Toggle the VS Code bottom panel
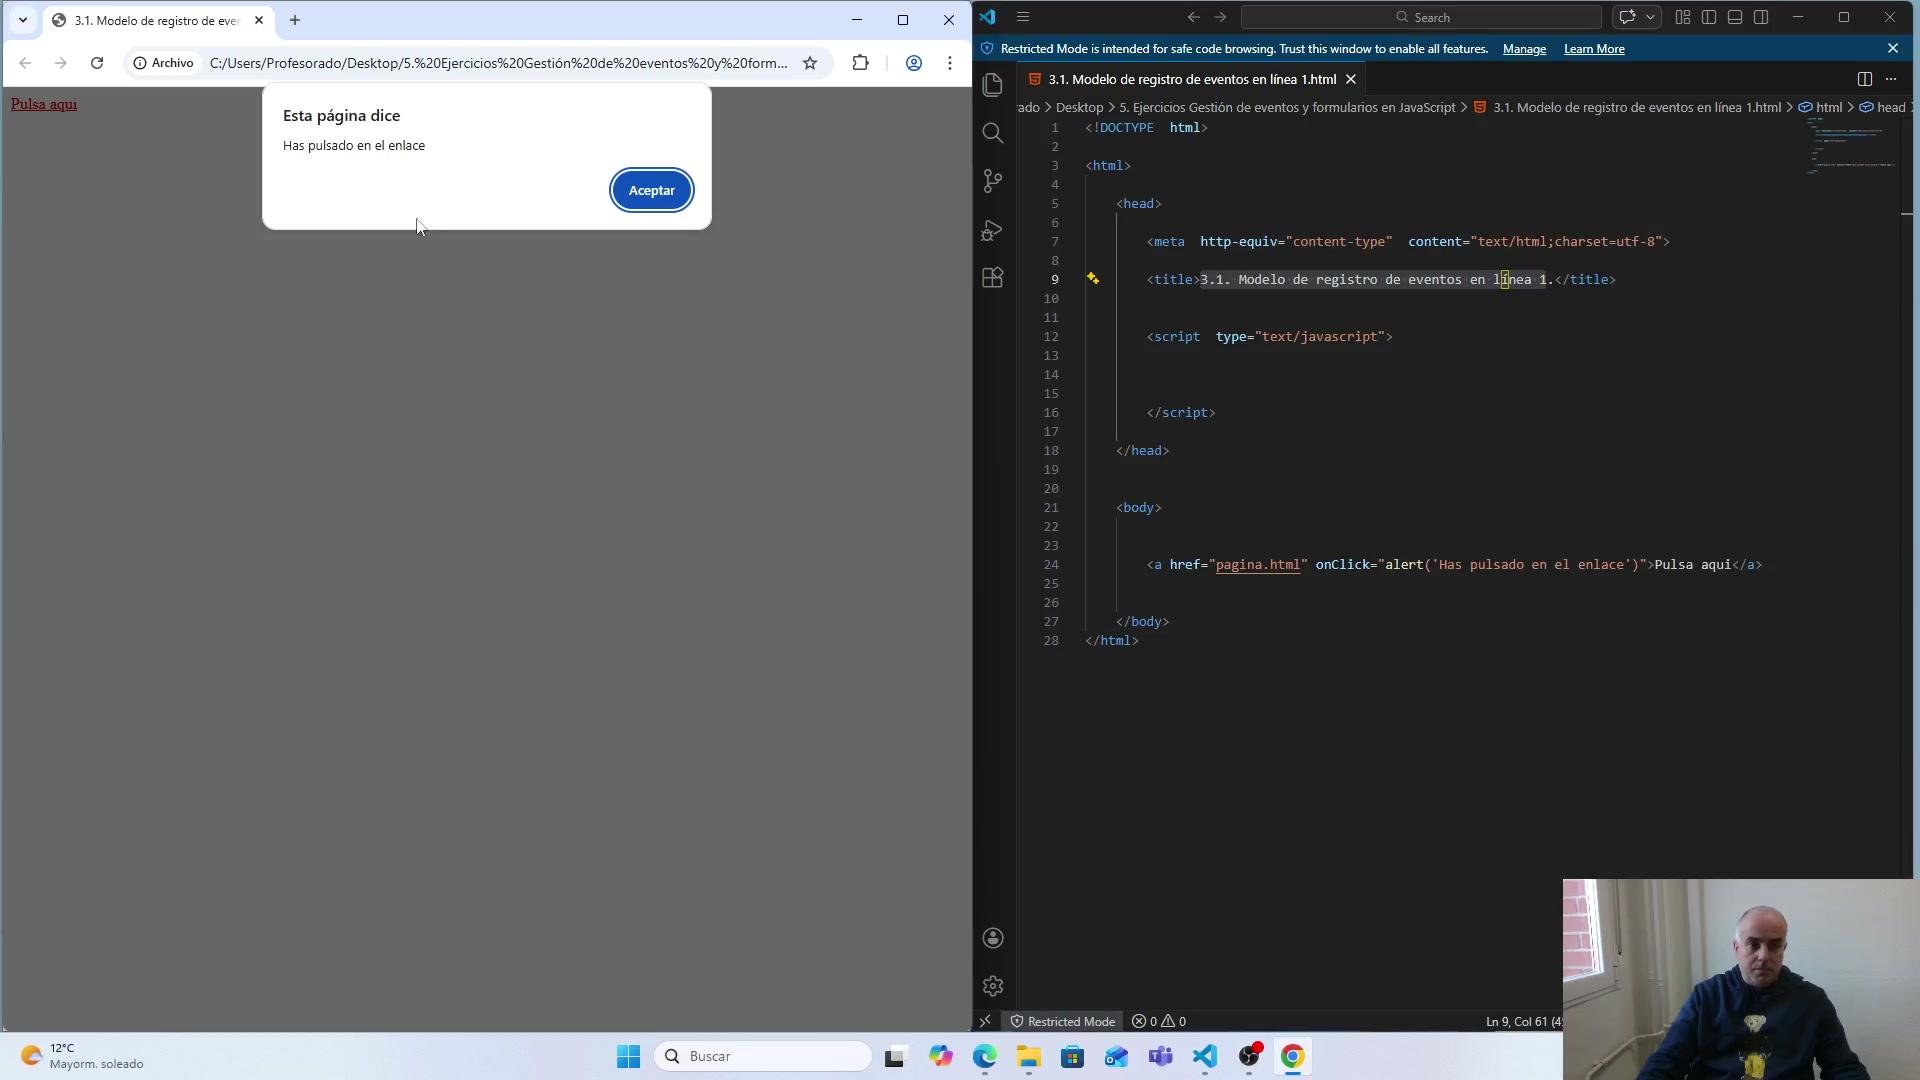Image resolution: width=1920 pixels, height=1080 pixels. coord(1735,17)
